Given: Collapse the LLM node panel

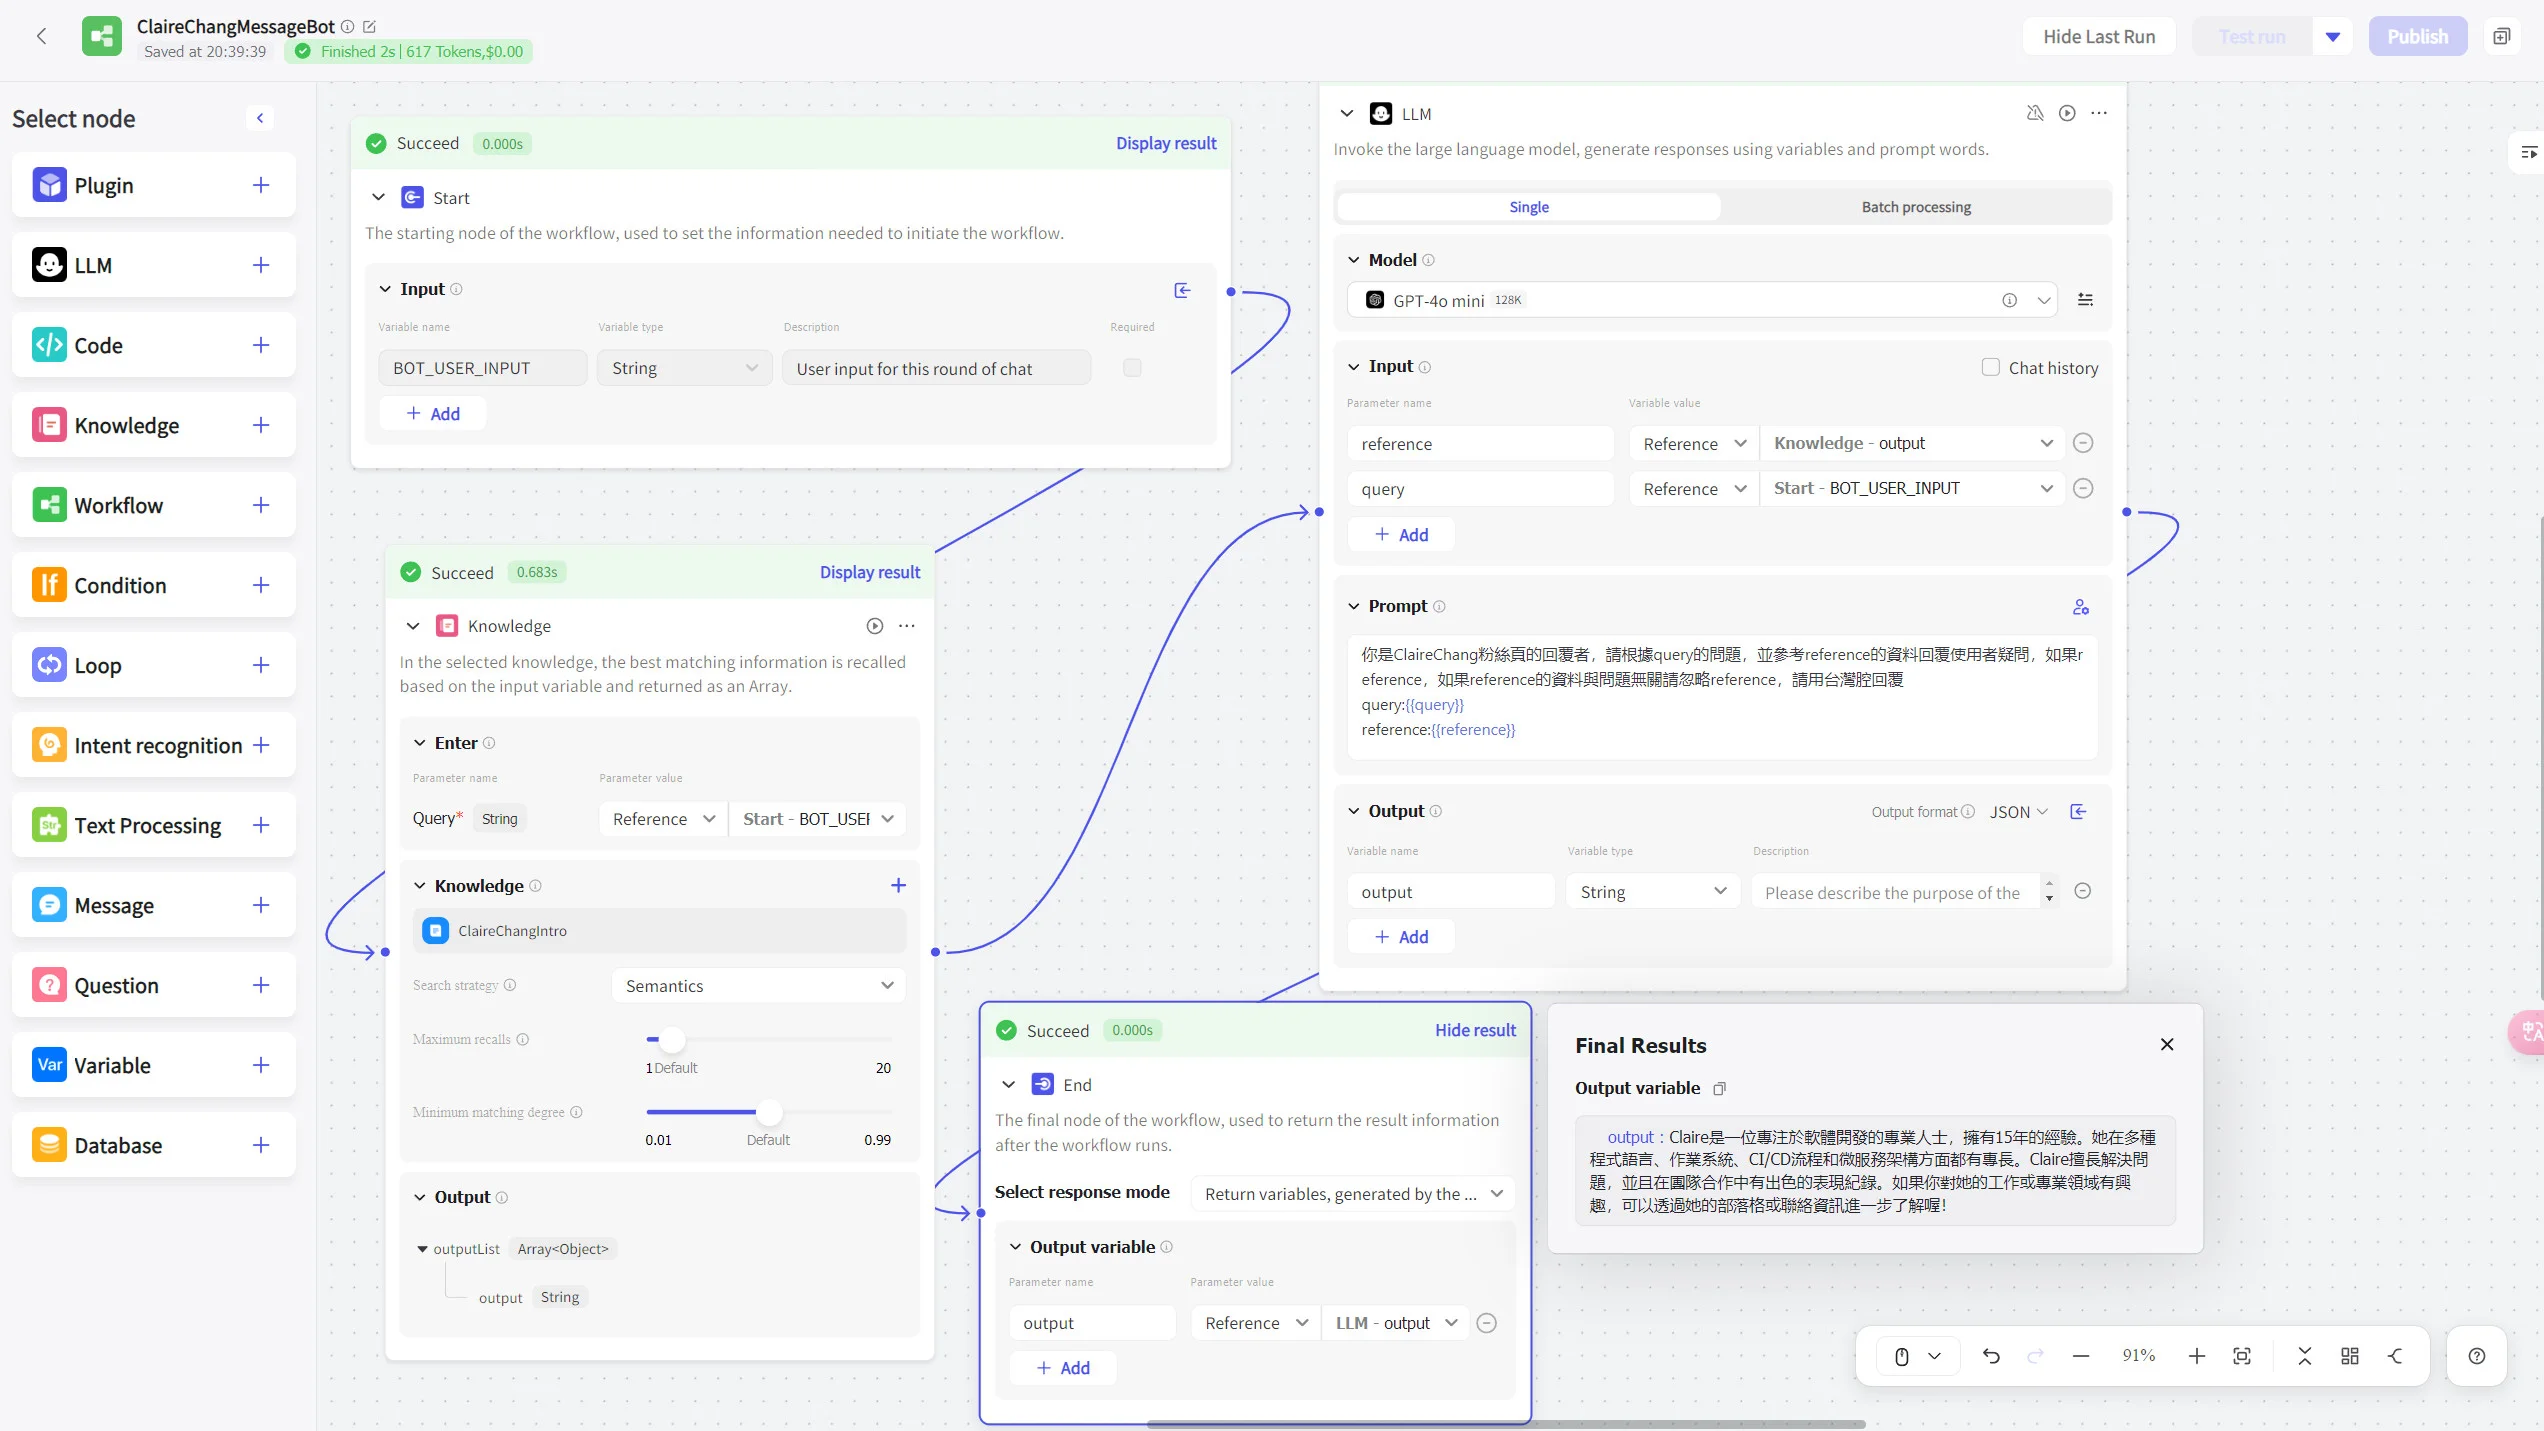Looking at the screenshot, I should point(1347,113).
